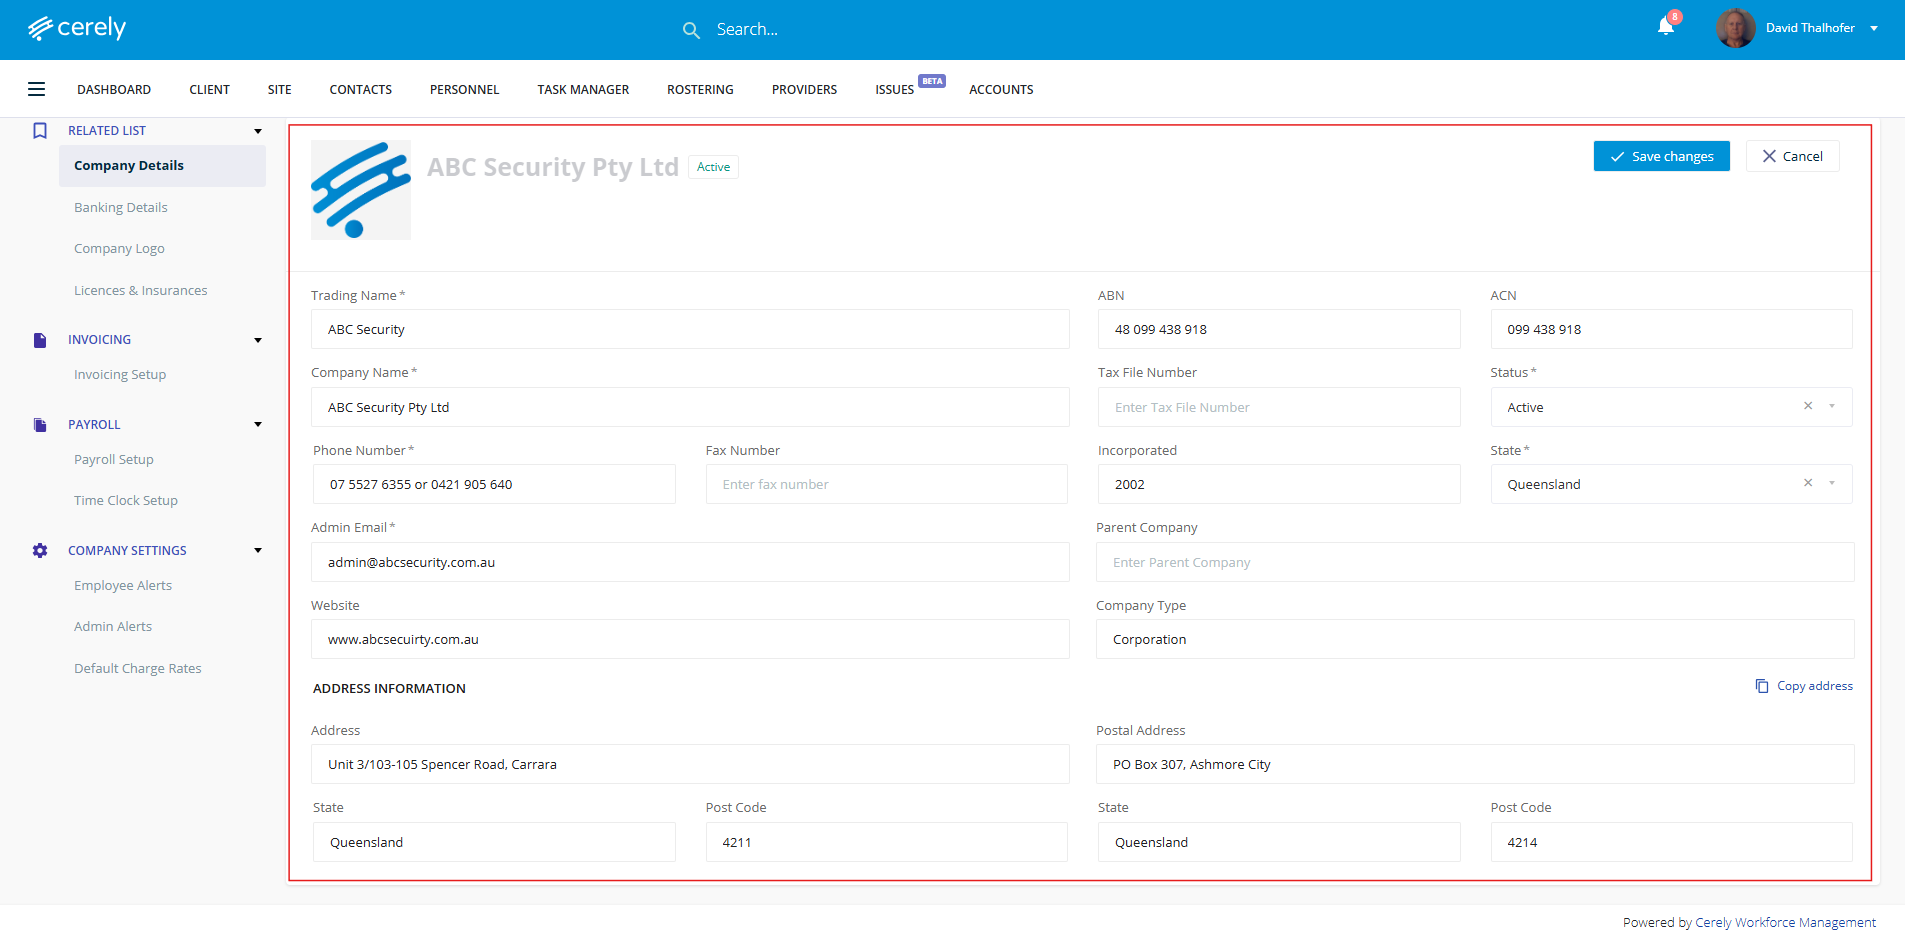The image size is (1905, 933).
Task: Click the Fax Number input
Action: point(887,484)
